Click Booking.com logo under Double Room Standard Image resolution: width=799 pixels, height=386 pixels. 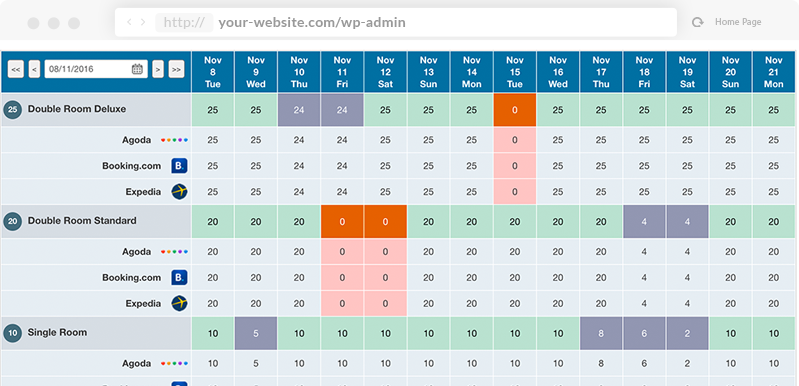click(179, 278)
